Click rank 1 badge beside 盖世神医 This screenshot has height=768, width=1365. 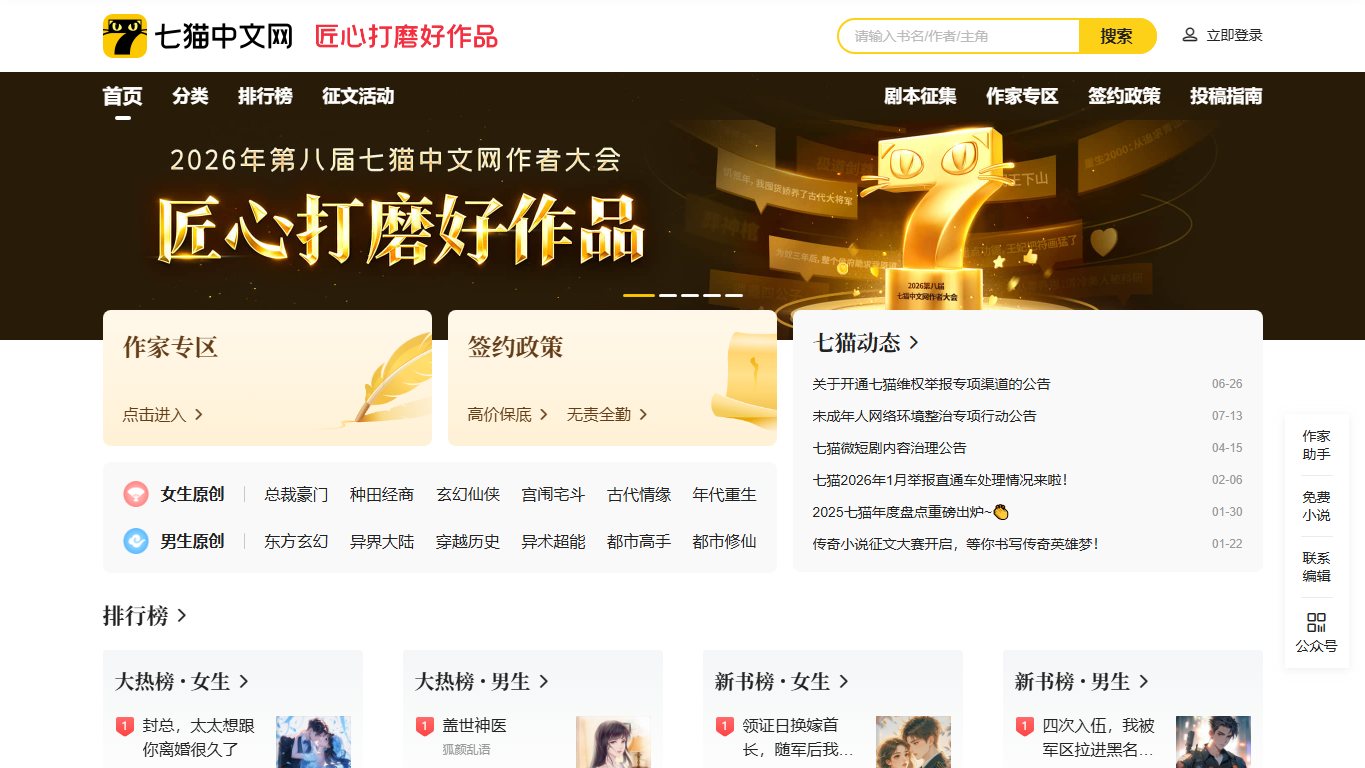pos(424,726)
